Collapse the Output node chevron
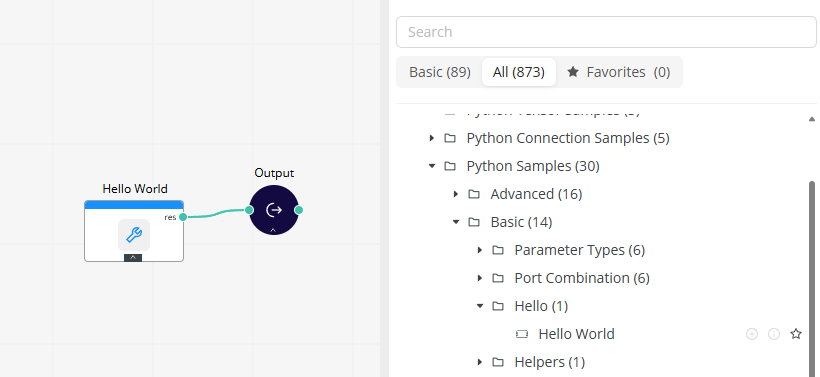Screen dimensions: 820x377 pyautogui.click(x=272, y=230)
